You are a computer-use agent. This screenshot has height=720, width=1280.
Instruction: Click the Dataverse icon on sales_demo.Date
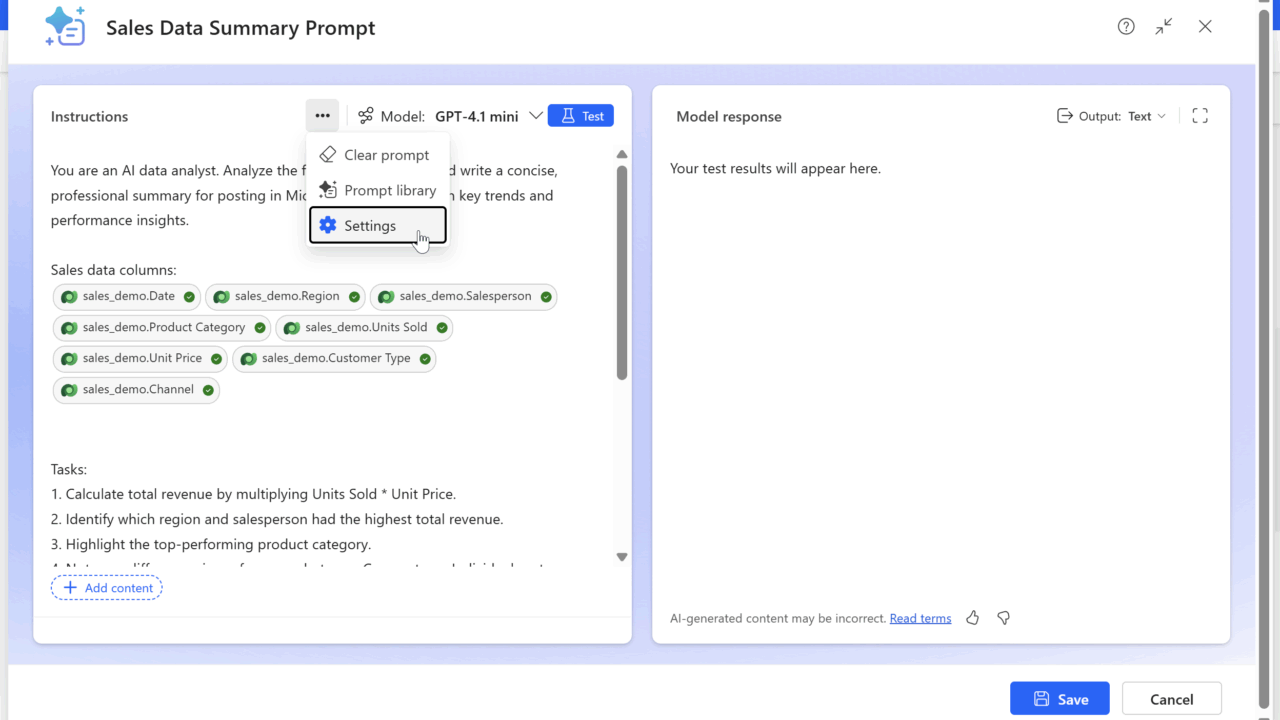click(69, 297)
